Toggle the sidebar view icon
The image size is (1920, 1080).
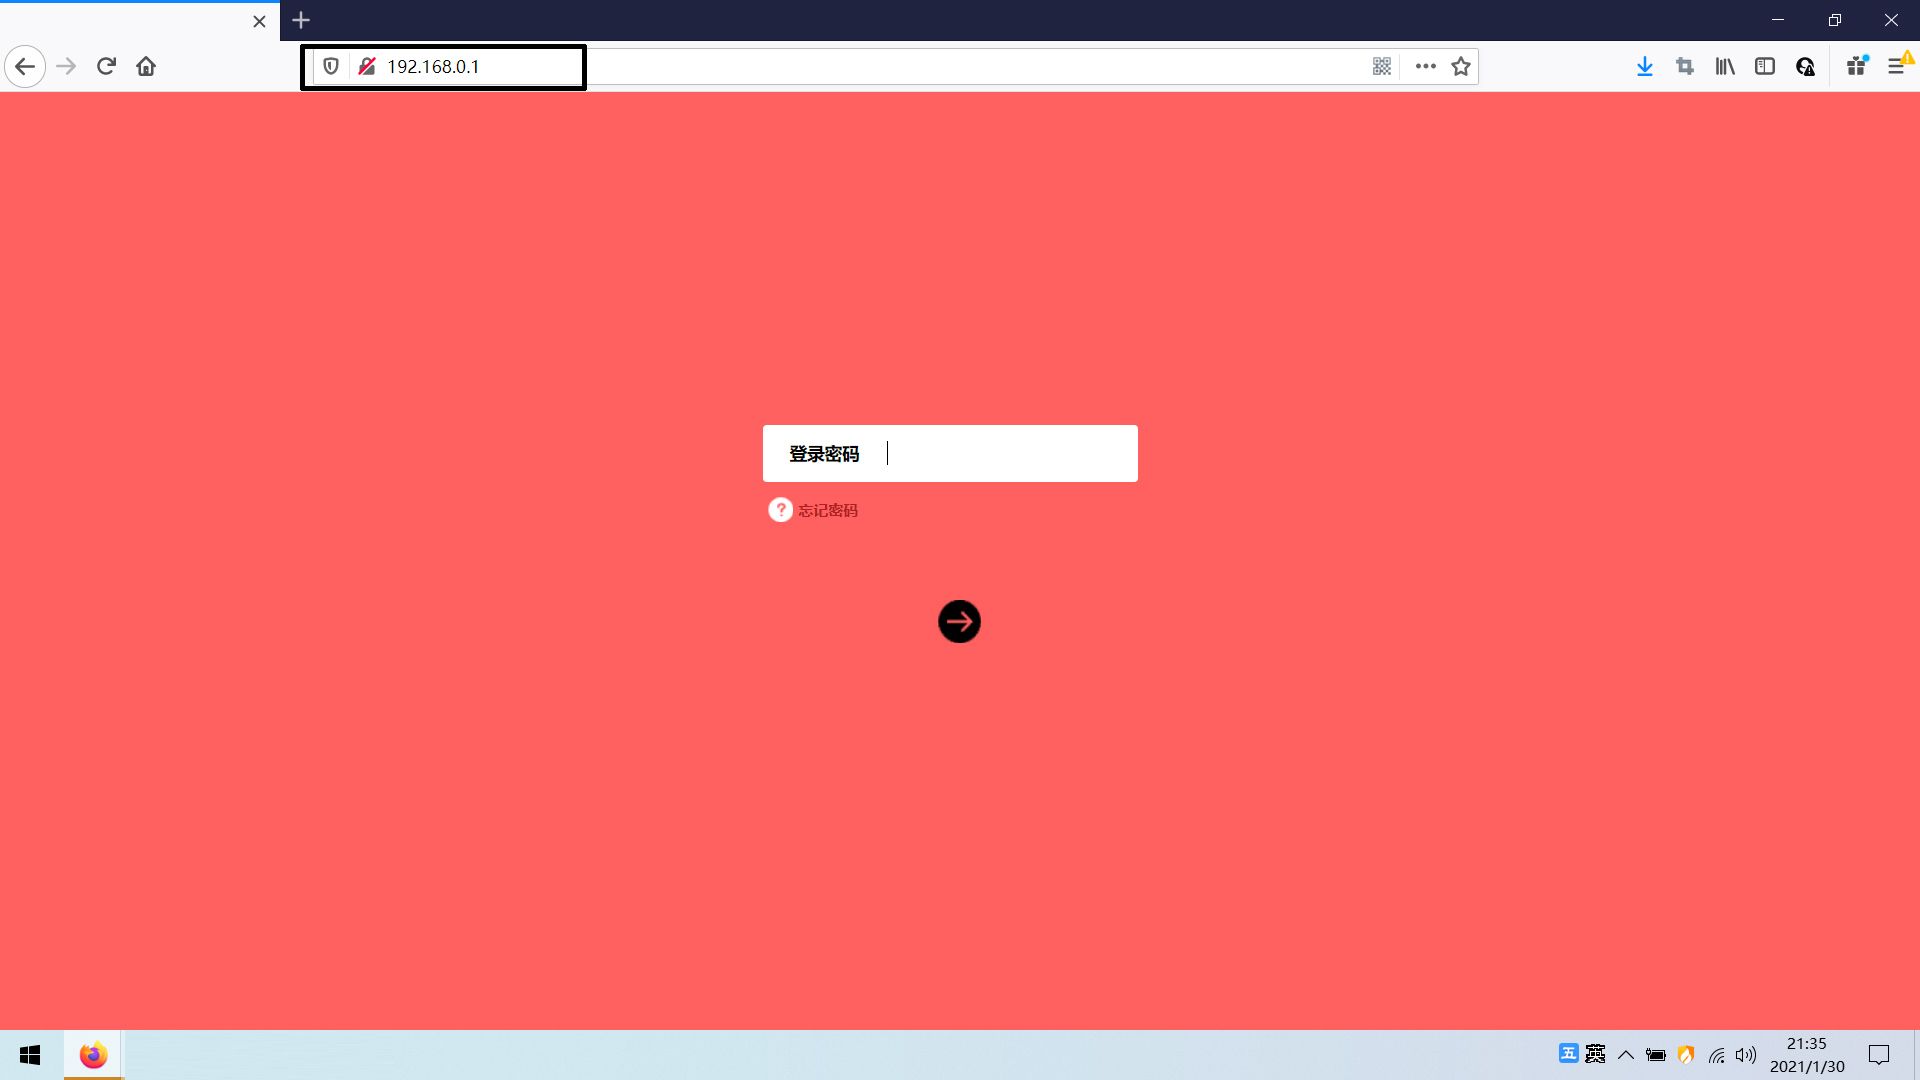[1765, 66]
